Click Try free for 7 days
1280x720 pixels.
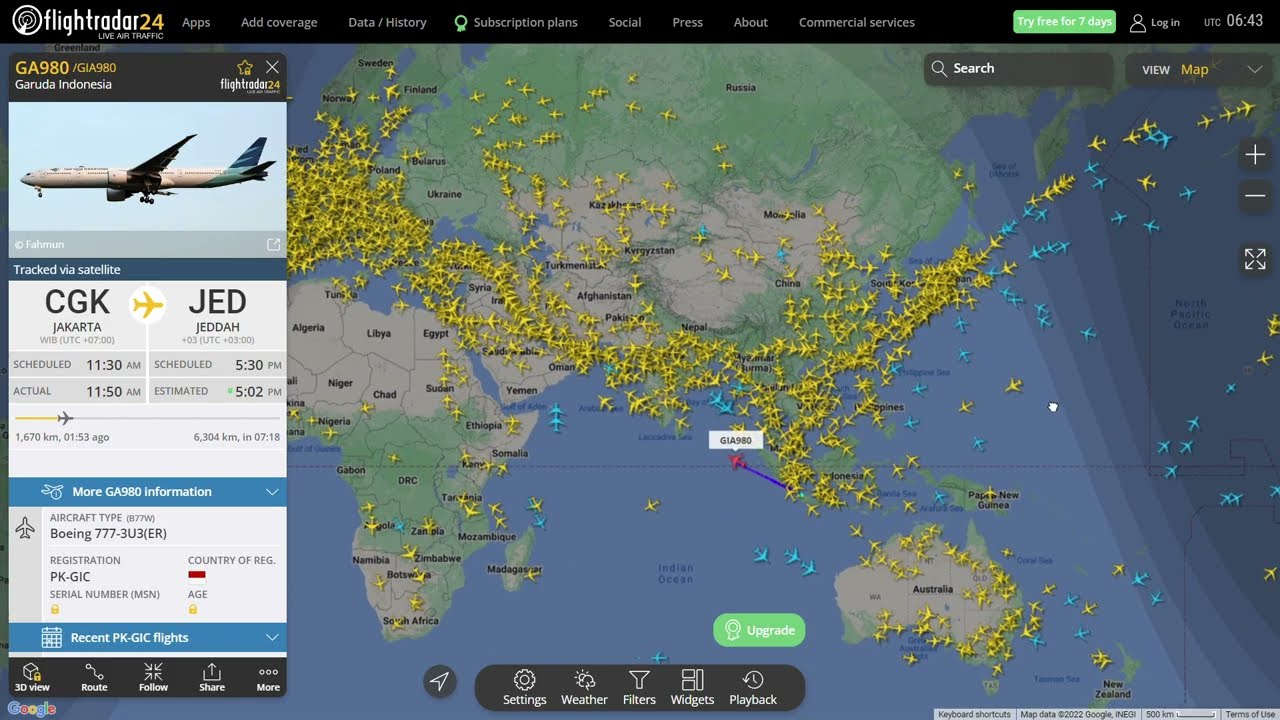click(x=1064, y=21)
